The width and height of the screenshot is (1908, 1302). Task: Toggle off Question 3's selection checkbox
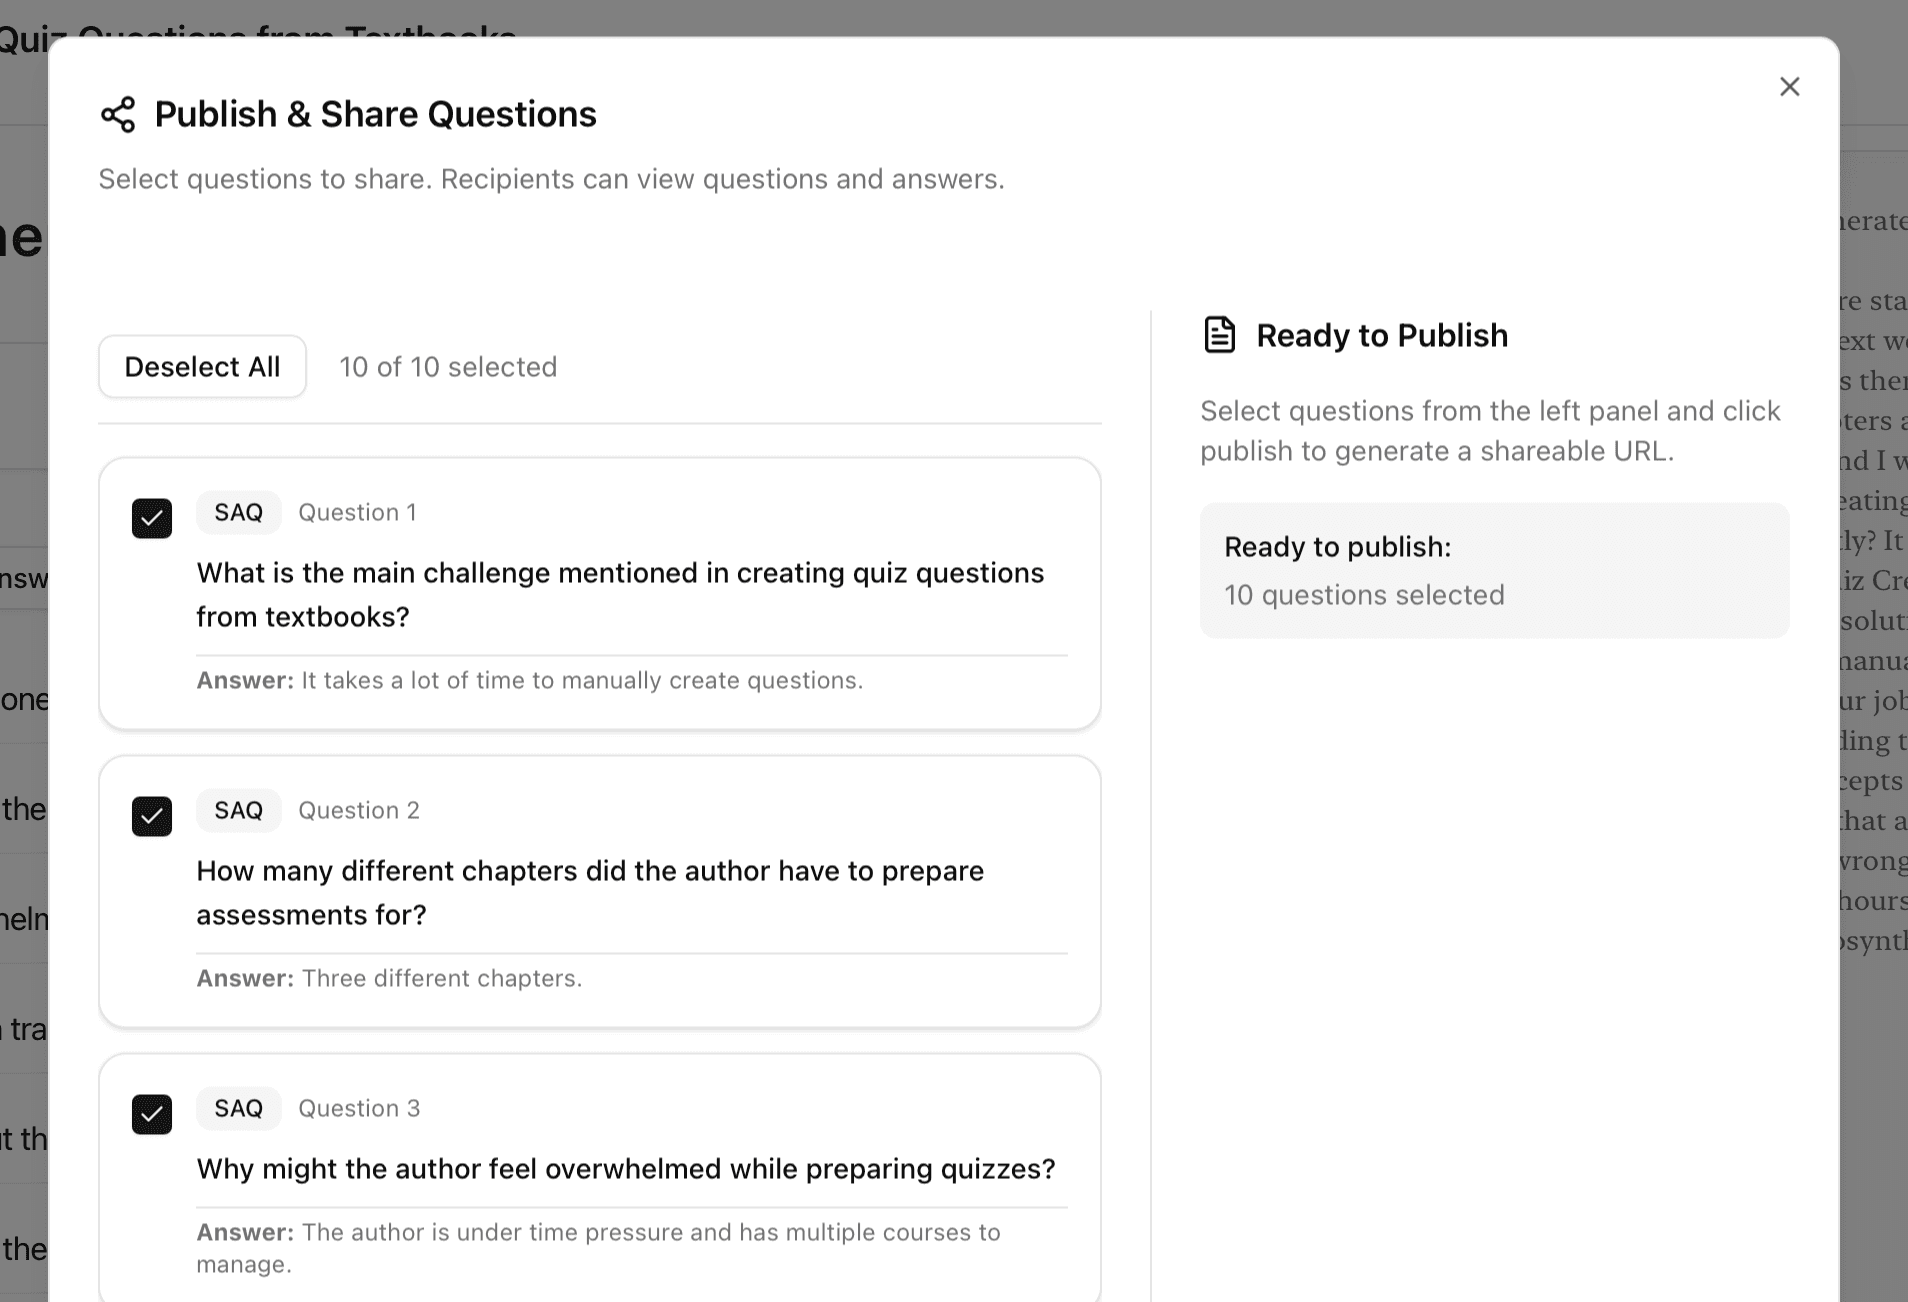[151, 1114]
